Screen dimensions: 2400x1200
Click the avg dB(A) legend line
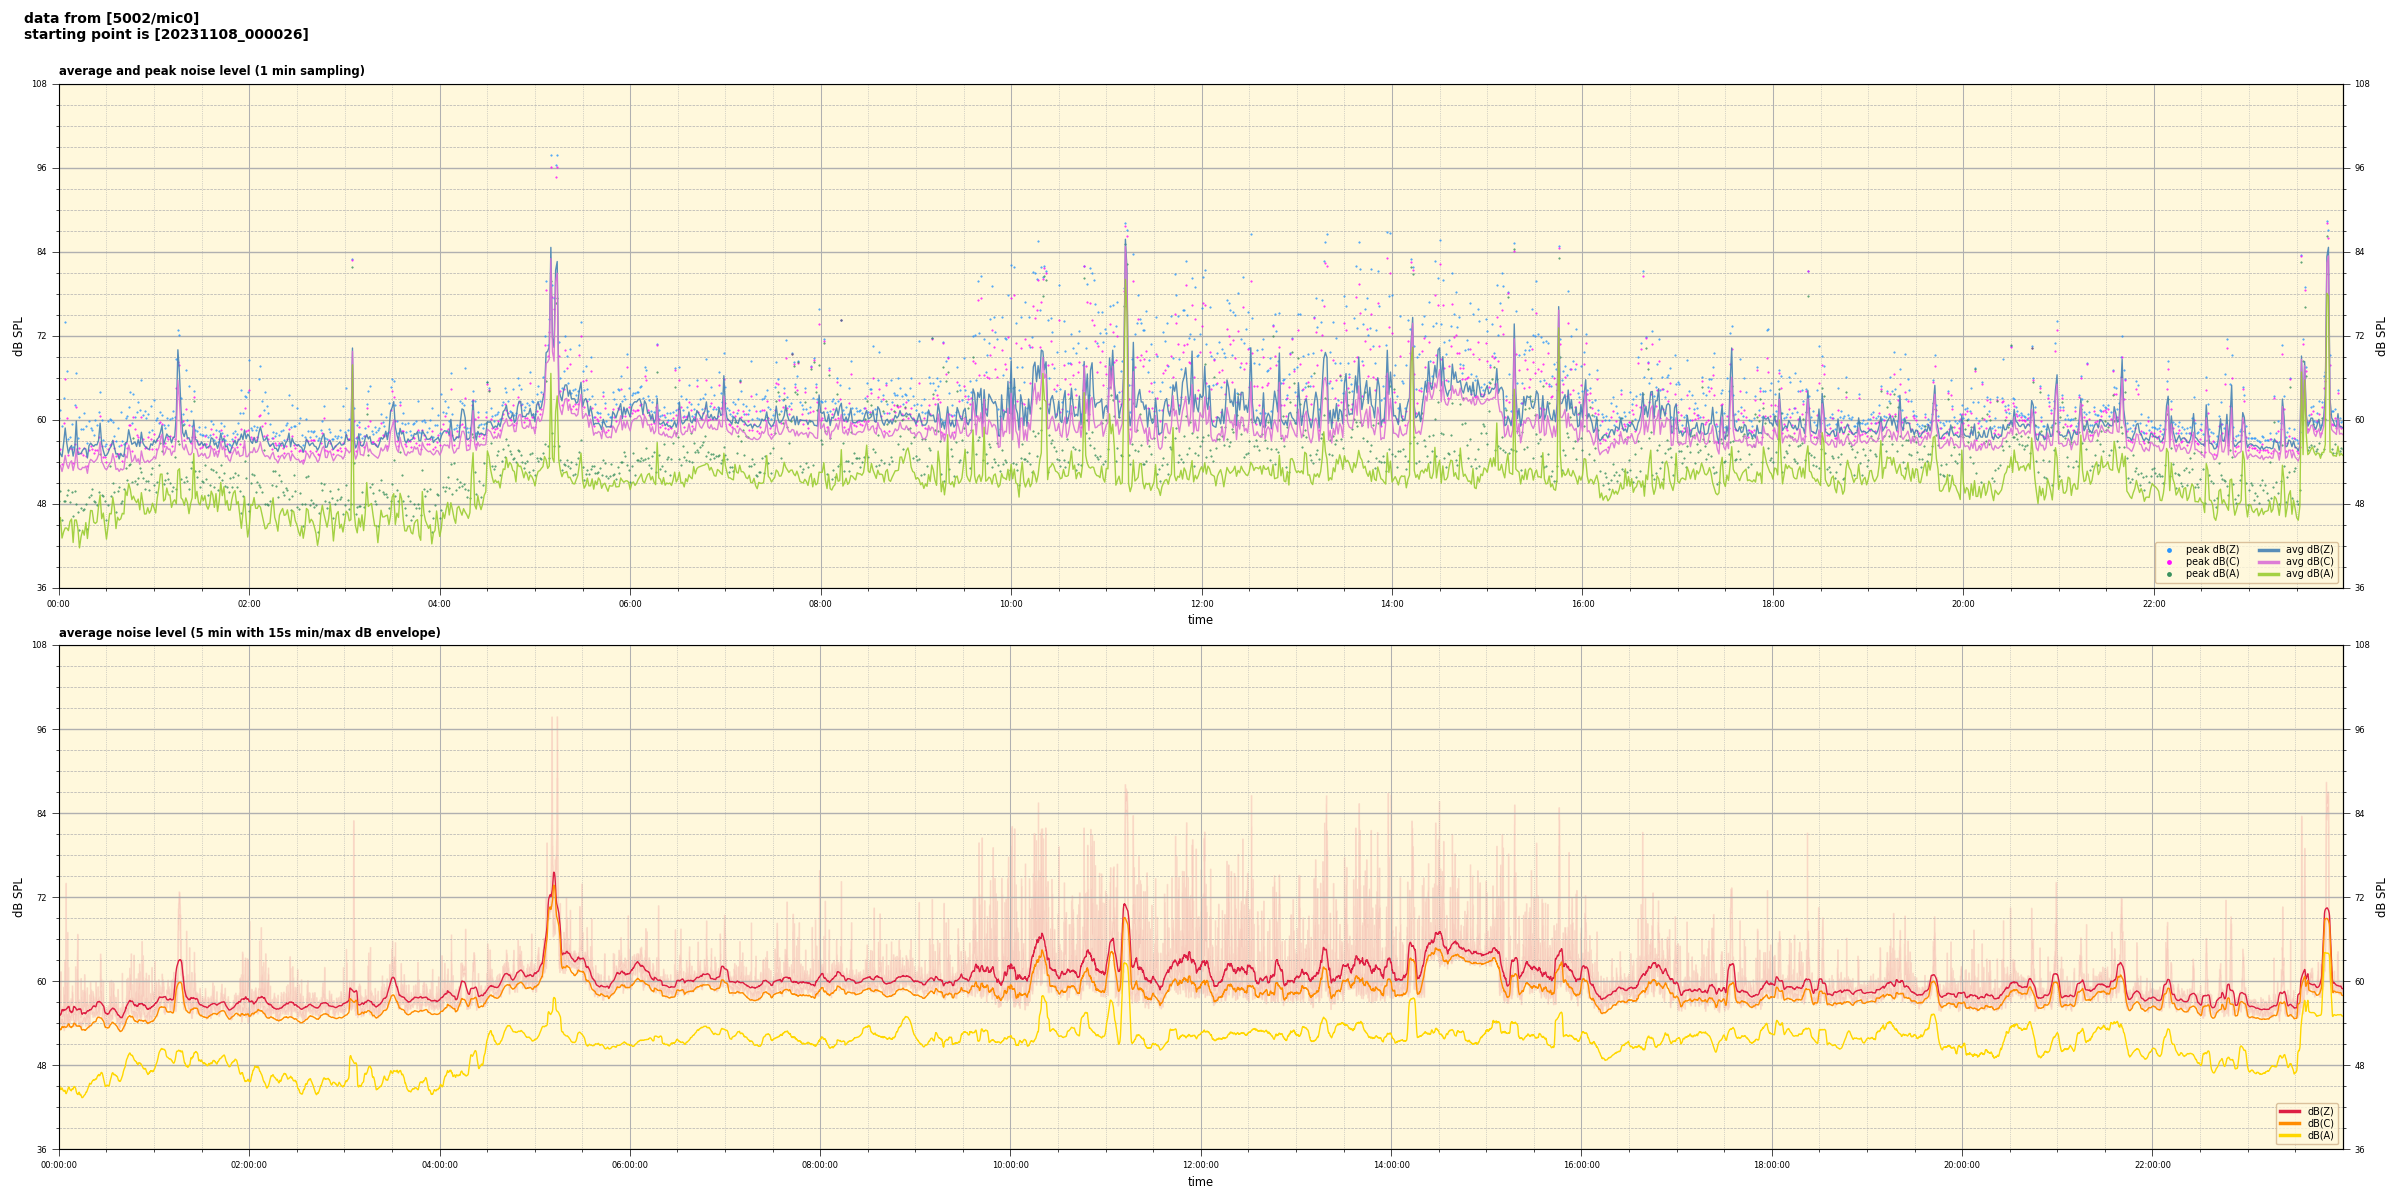2268,574
